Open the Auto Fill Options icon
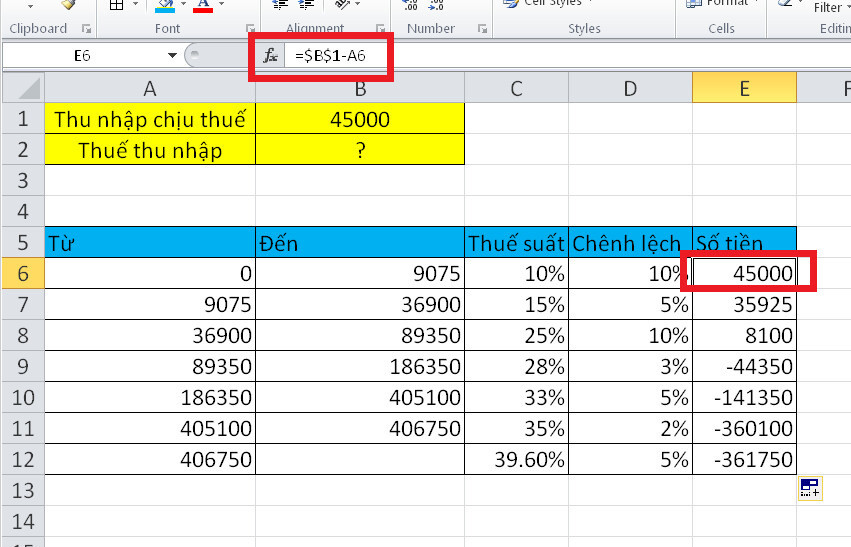This screenshot has width=851, height=547. (810, 488)
